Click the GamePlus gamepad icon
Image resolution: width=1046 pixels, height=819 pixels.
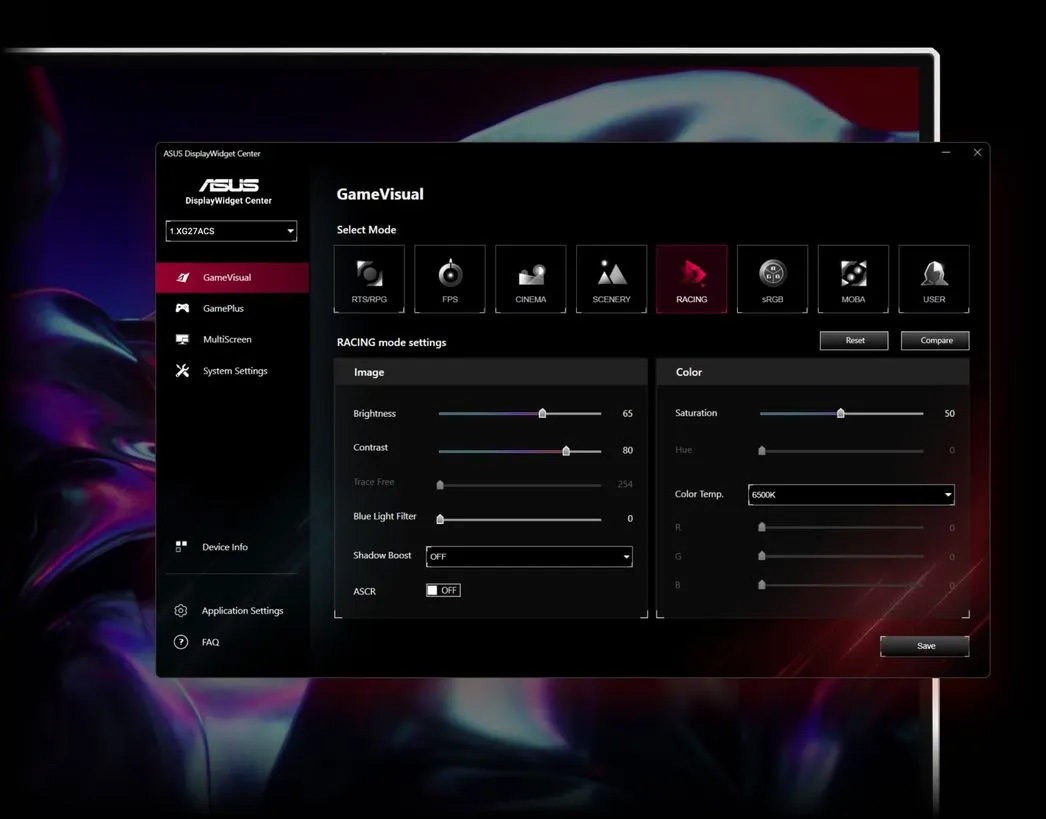(182, 308)
